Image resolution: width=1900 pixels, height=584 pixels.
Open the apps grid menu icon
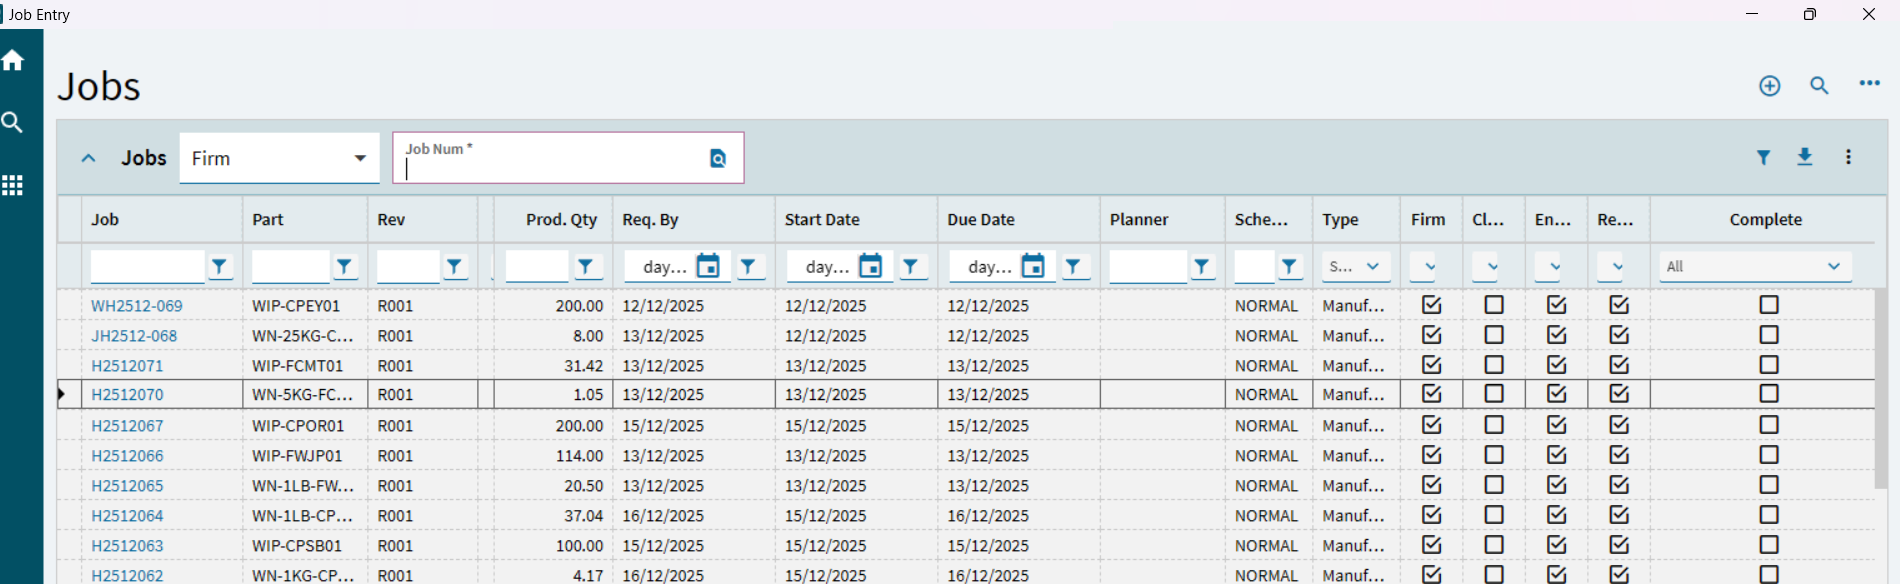coord(13,186)
